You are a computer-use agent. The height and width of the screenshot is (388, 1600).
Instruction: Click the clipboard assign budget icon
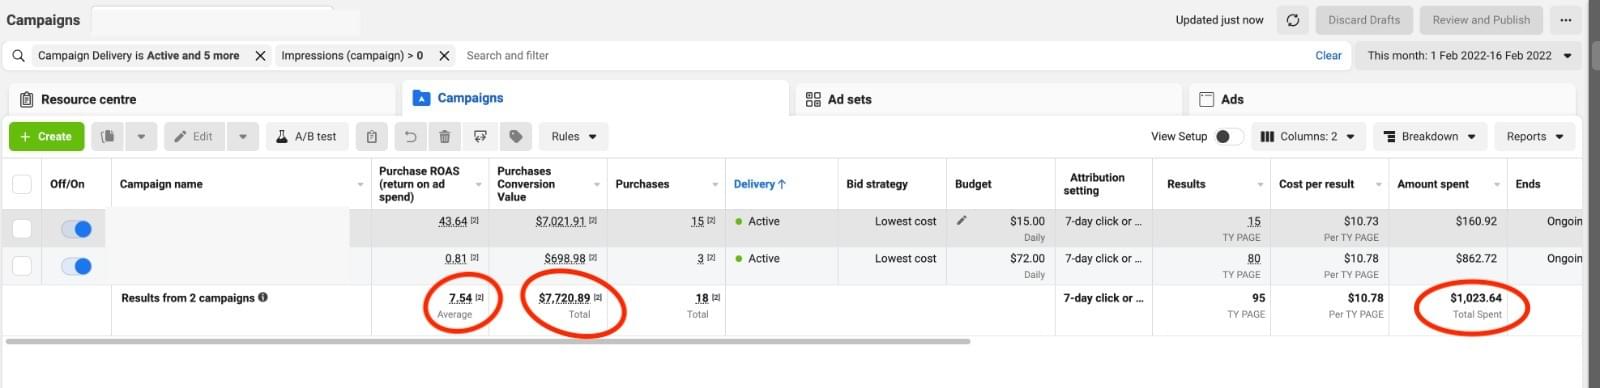[371, 137]
